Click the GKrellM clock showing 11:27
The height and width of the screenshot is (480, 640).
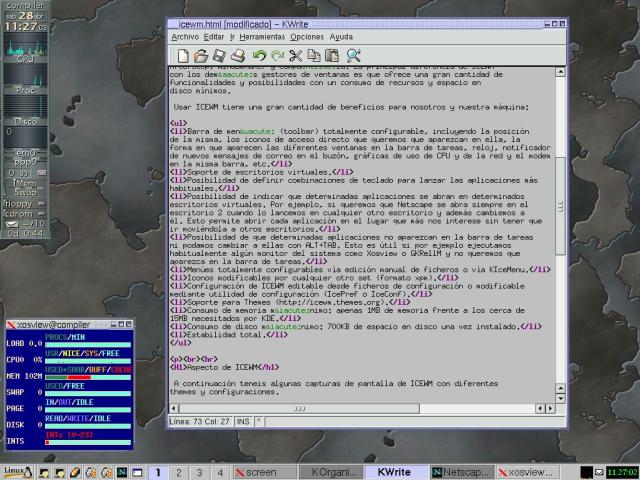tap(26, 27)
